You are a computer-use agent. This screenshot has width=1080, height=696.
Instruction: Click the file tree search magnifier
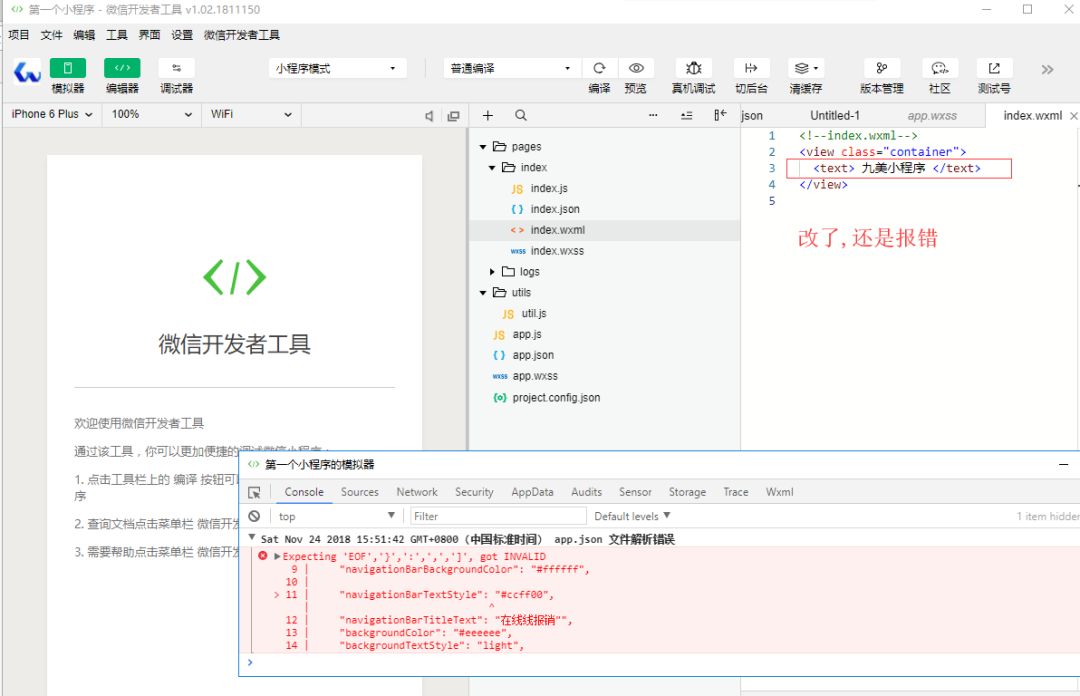tap(521, 115)
